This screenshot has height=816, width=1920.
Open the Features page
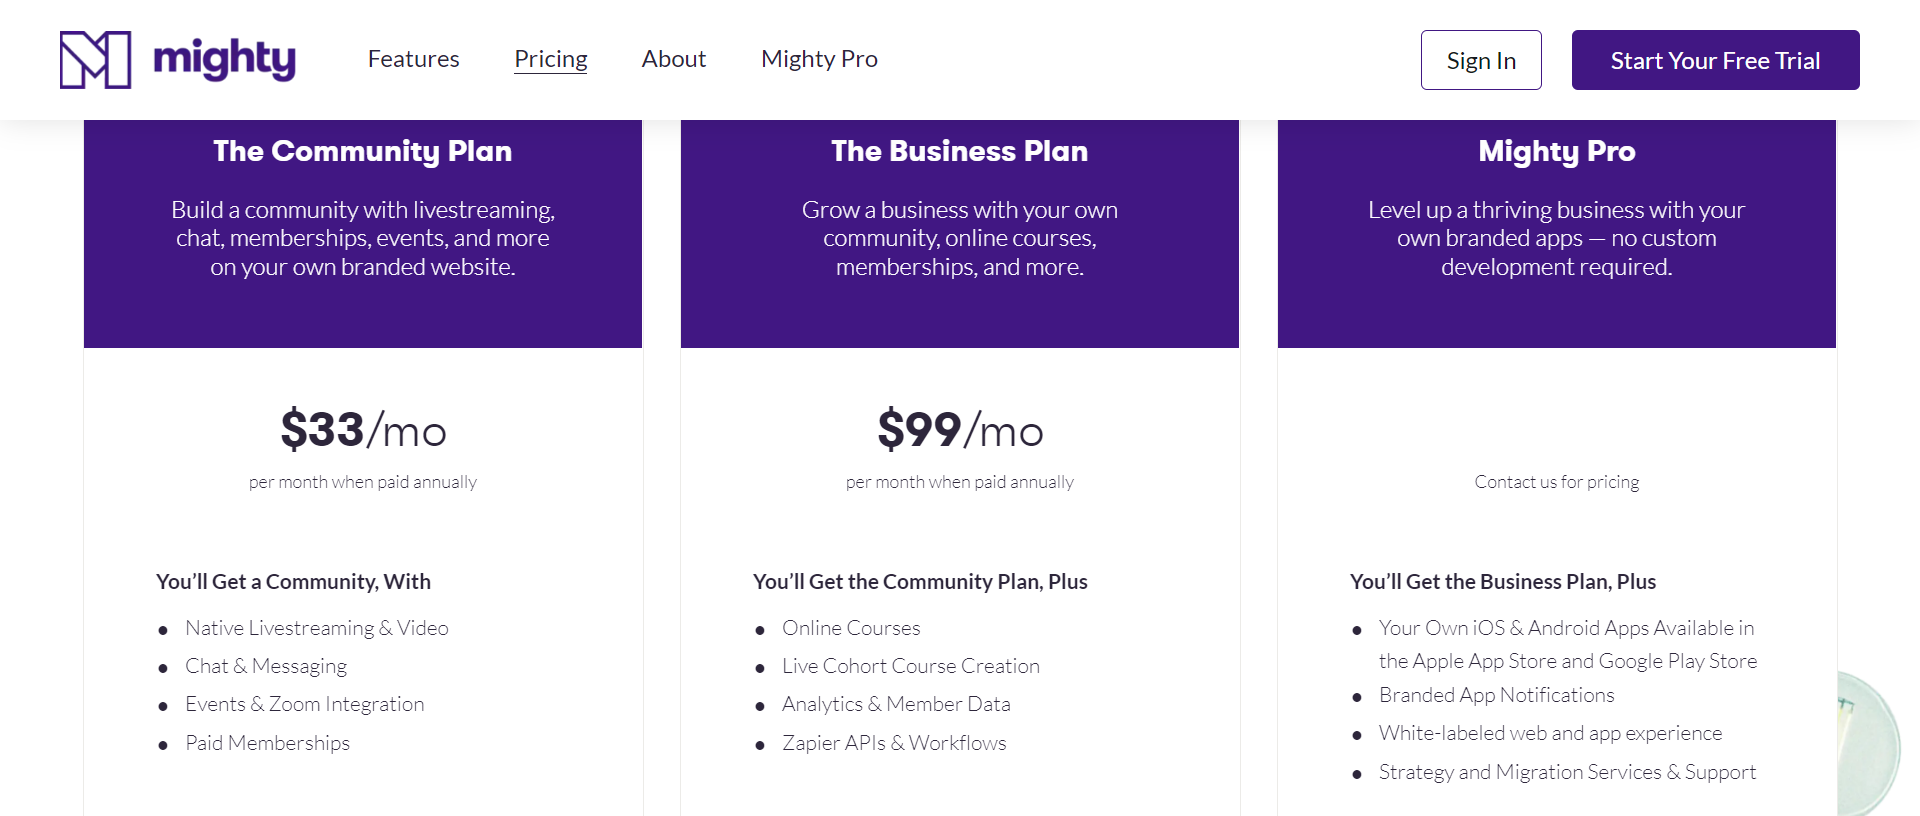click(x=413, y=59)
